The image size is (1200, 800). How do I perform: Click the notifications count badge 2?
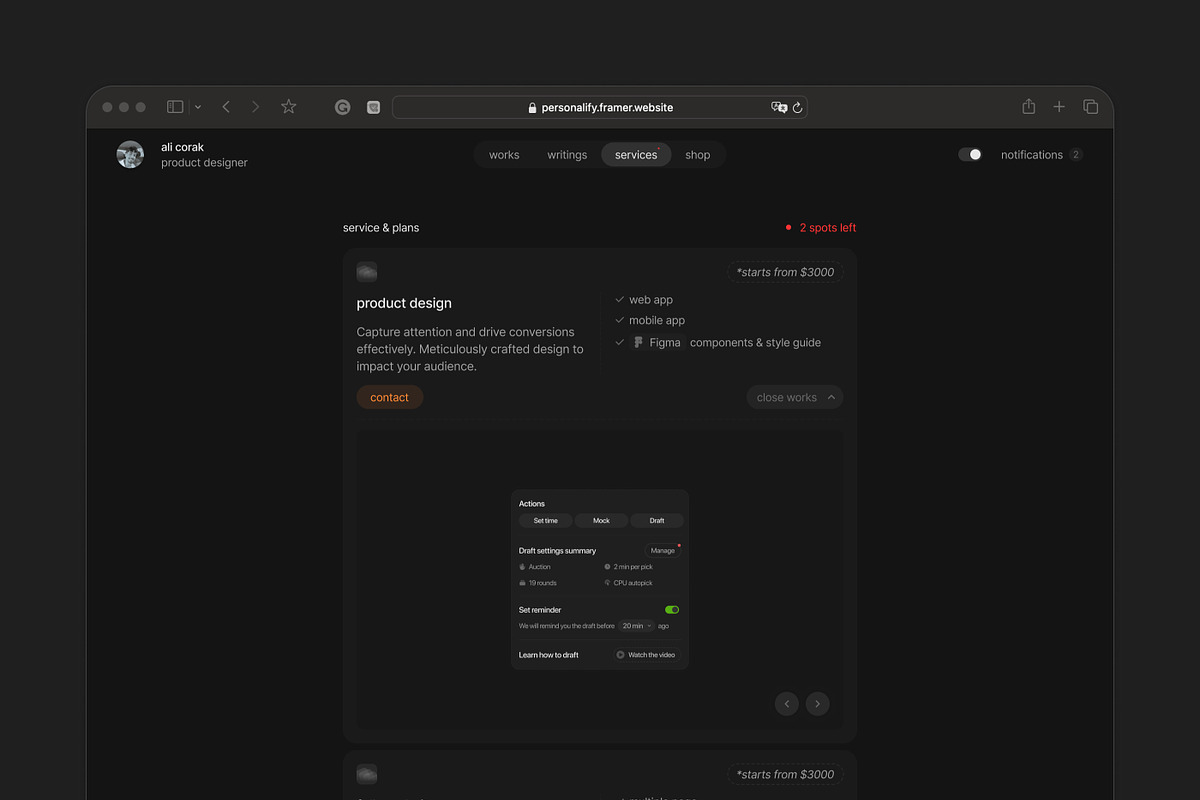point(1076,155)
